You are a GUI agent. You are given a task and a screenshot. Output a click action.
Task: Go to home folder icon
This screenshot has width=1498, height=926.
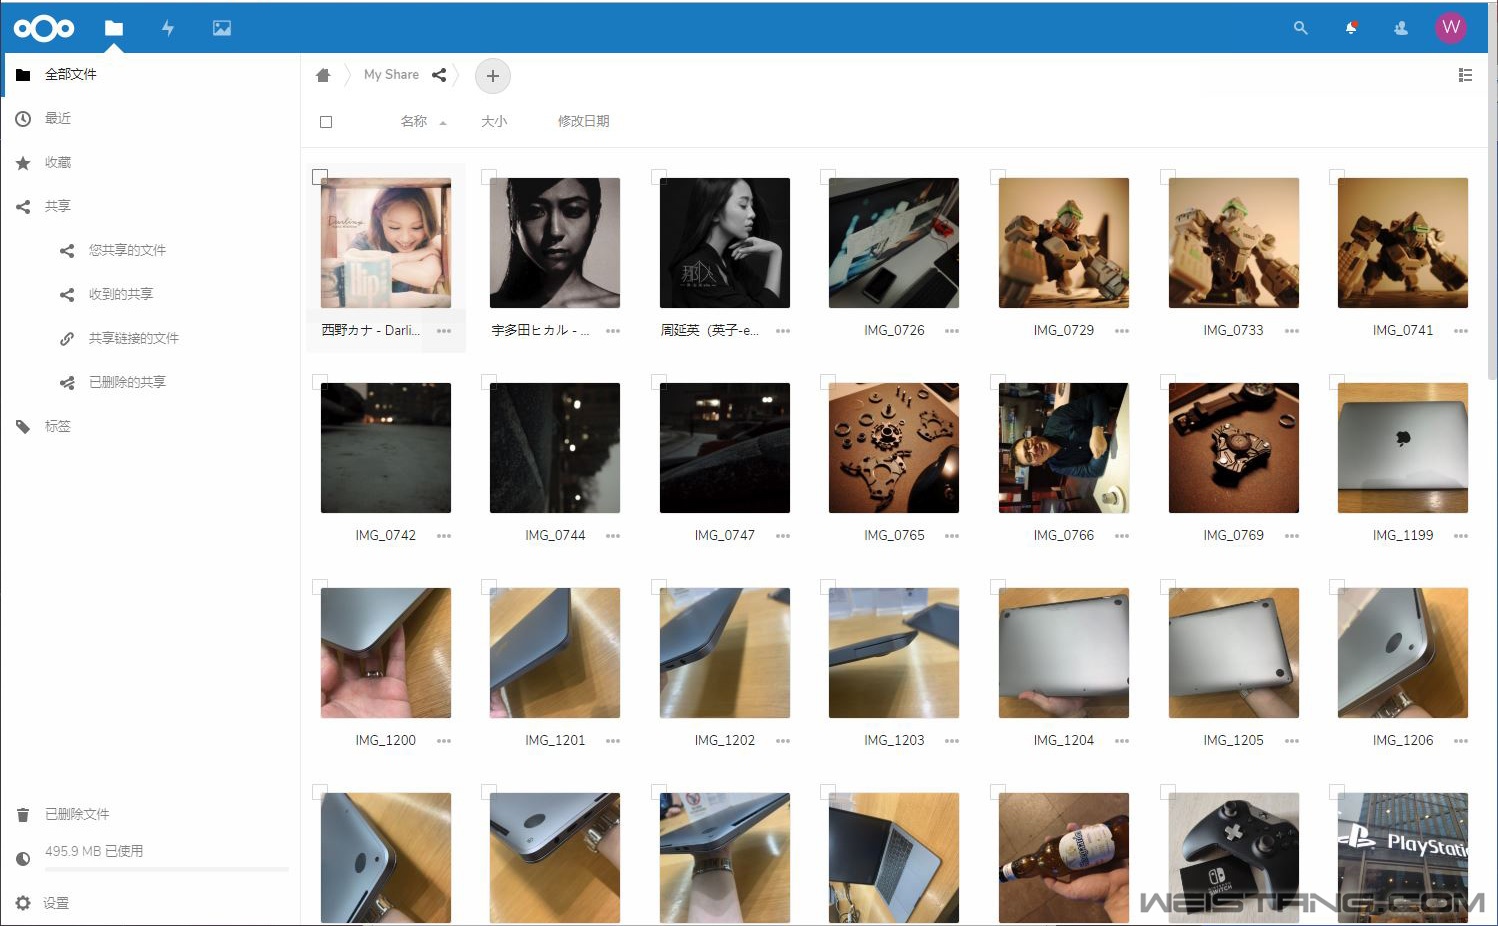323,75
